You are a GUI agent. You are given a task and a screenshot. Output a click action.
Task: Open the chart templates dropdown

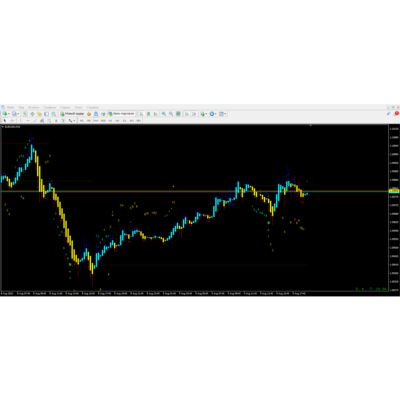[226, 114]
